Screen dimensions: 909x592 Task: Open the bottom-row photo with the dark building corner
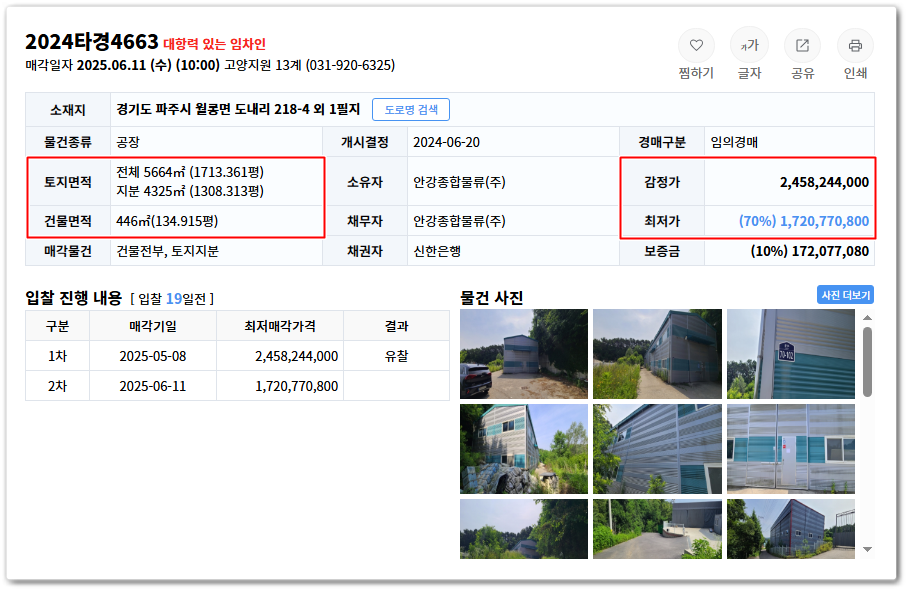coord(791,529)
